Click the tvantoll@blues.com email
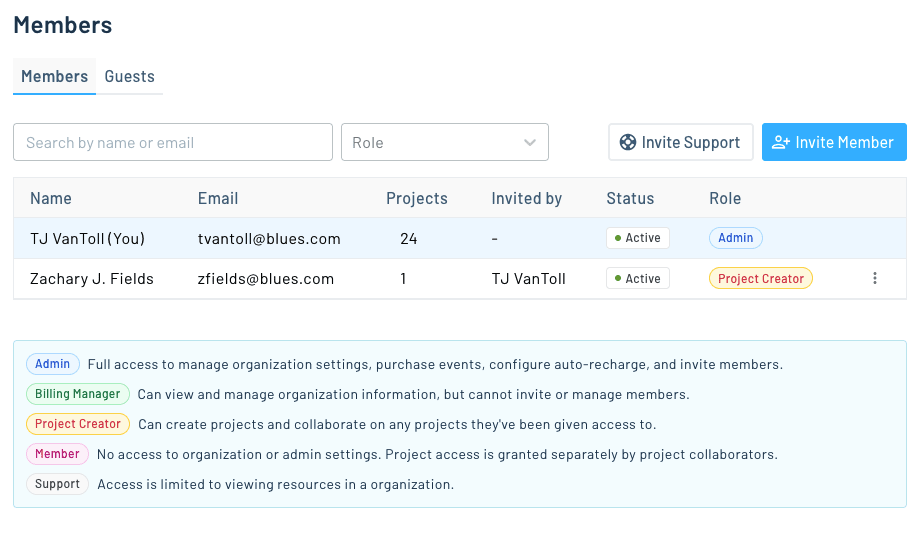The height and width of the screenshot is (533, 920). pos(269,238)
